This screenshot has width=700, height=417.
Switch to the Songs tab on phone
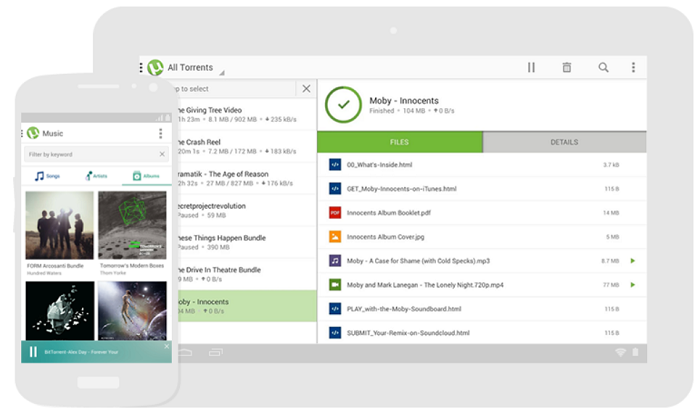tap(47, 176)
